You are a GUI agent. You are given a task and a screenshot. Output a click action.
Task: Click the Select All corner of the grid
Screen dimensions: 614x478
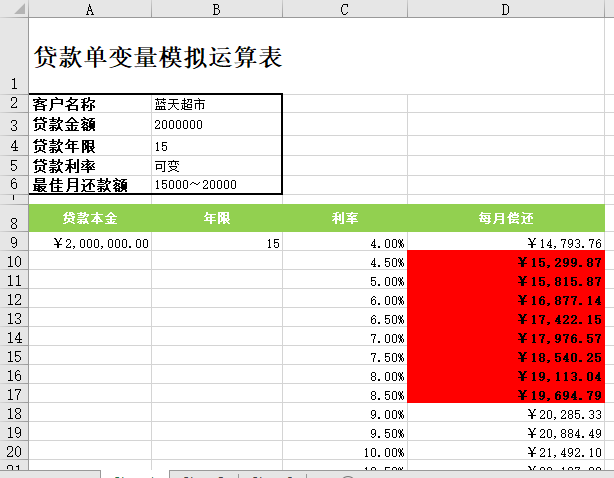(x=13, y=9)
